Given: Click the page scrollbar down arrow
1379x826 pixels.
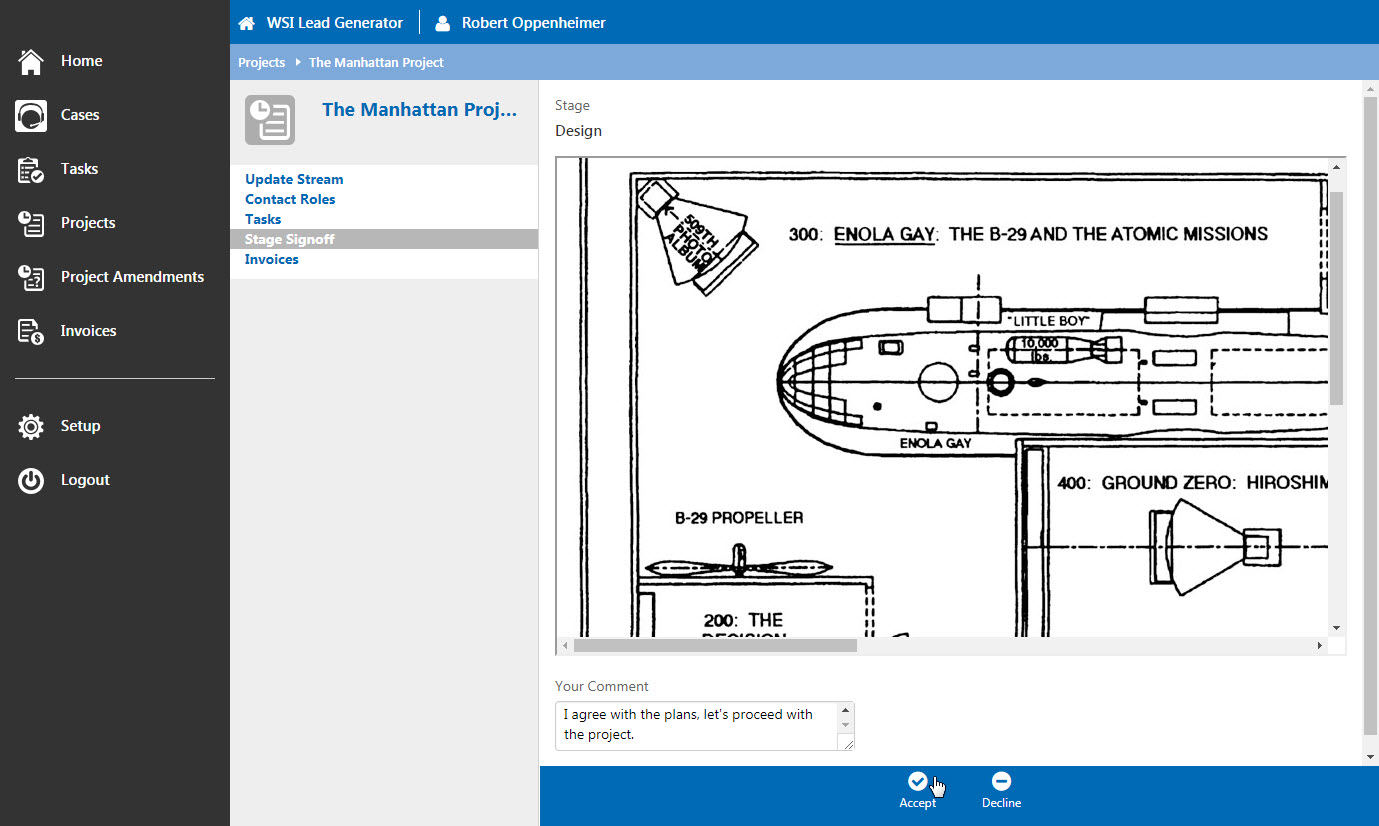Looking at the screenshot, I should click(x=1370, y=757).
